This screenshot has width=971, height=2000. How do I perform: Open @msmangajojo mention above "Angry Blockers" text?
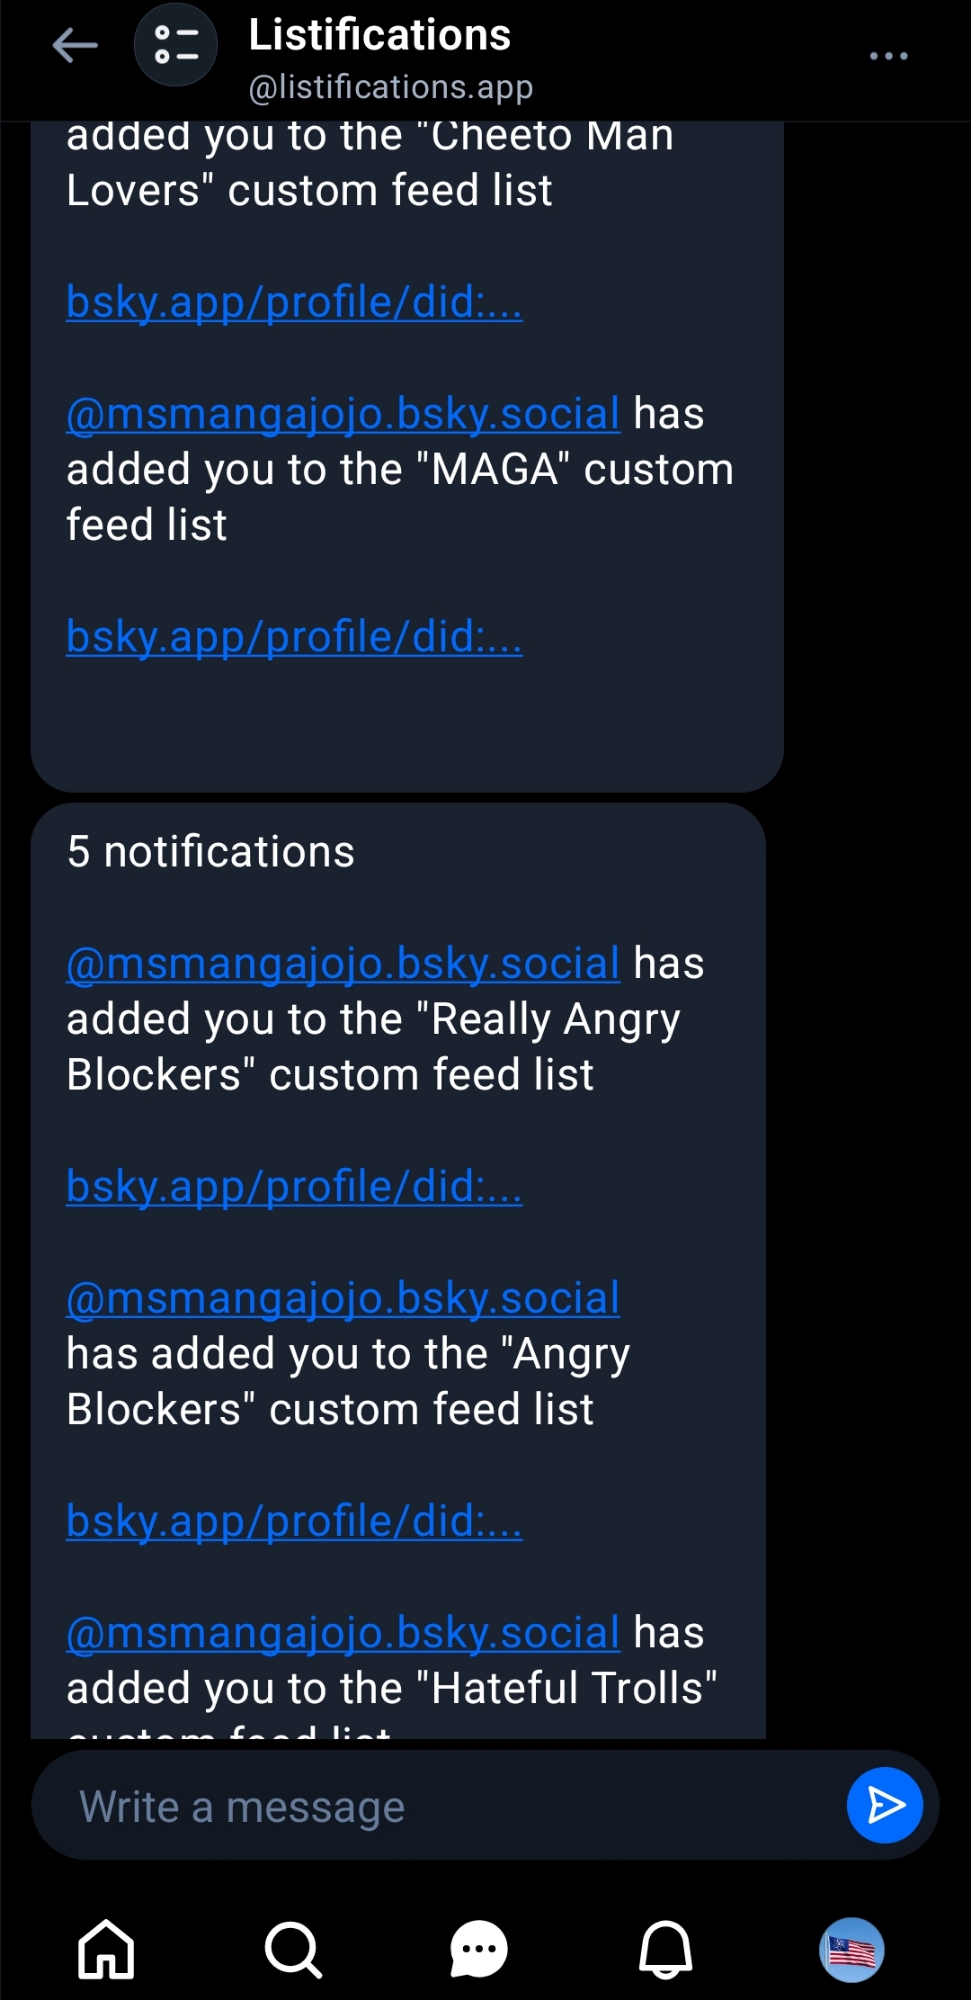343,1298
